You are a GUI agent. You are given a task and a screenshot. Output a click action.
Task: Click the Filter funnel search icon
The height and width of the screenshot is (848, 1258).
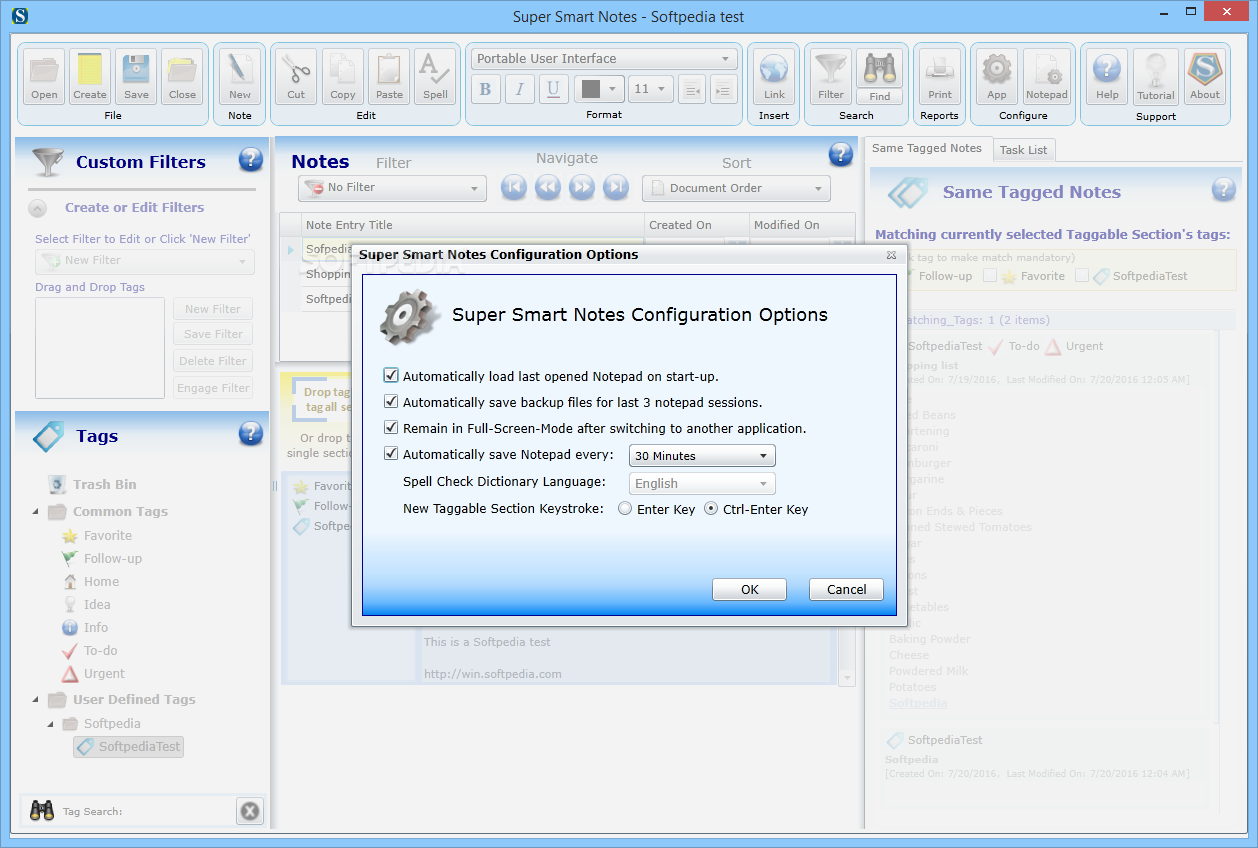click(x=831, y=77)
